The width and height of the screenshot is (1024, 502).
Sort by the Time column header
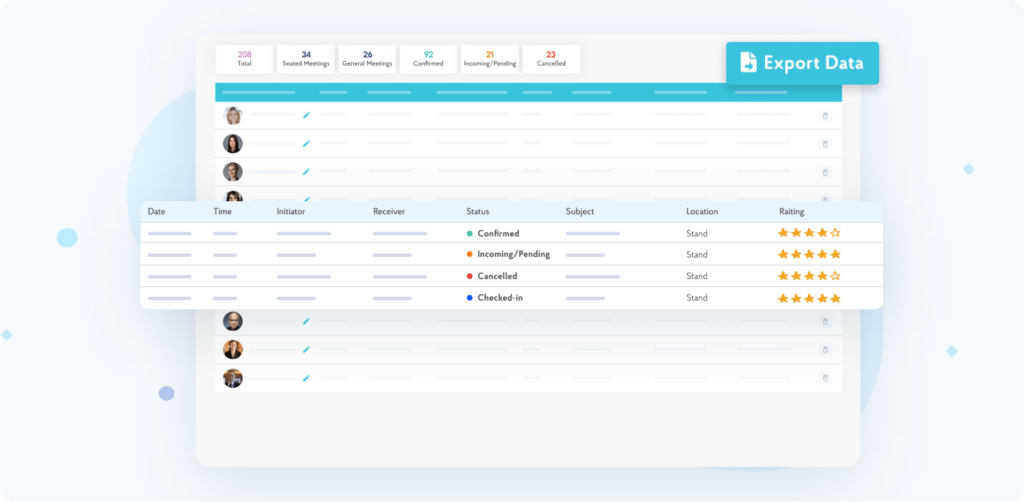tap(222, 212)
